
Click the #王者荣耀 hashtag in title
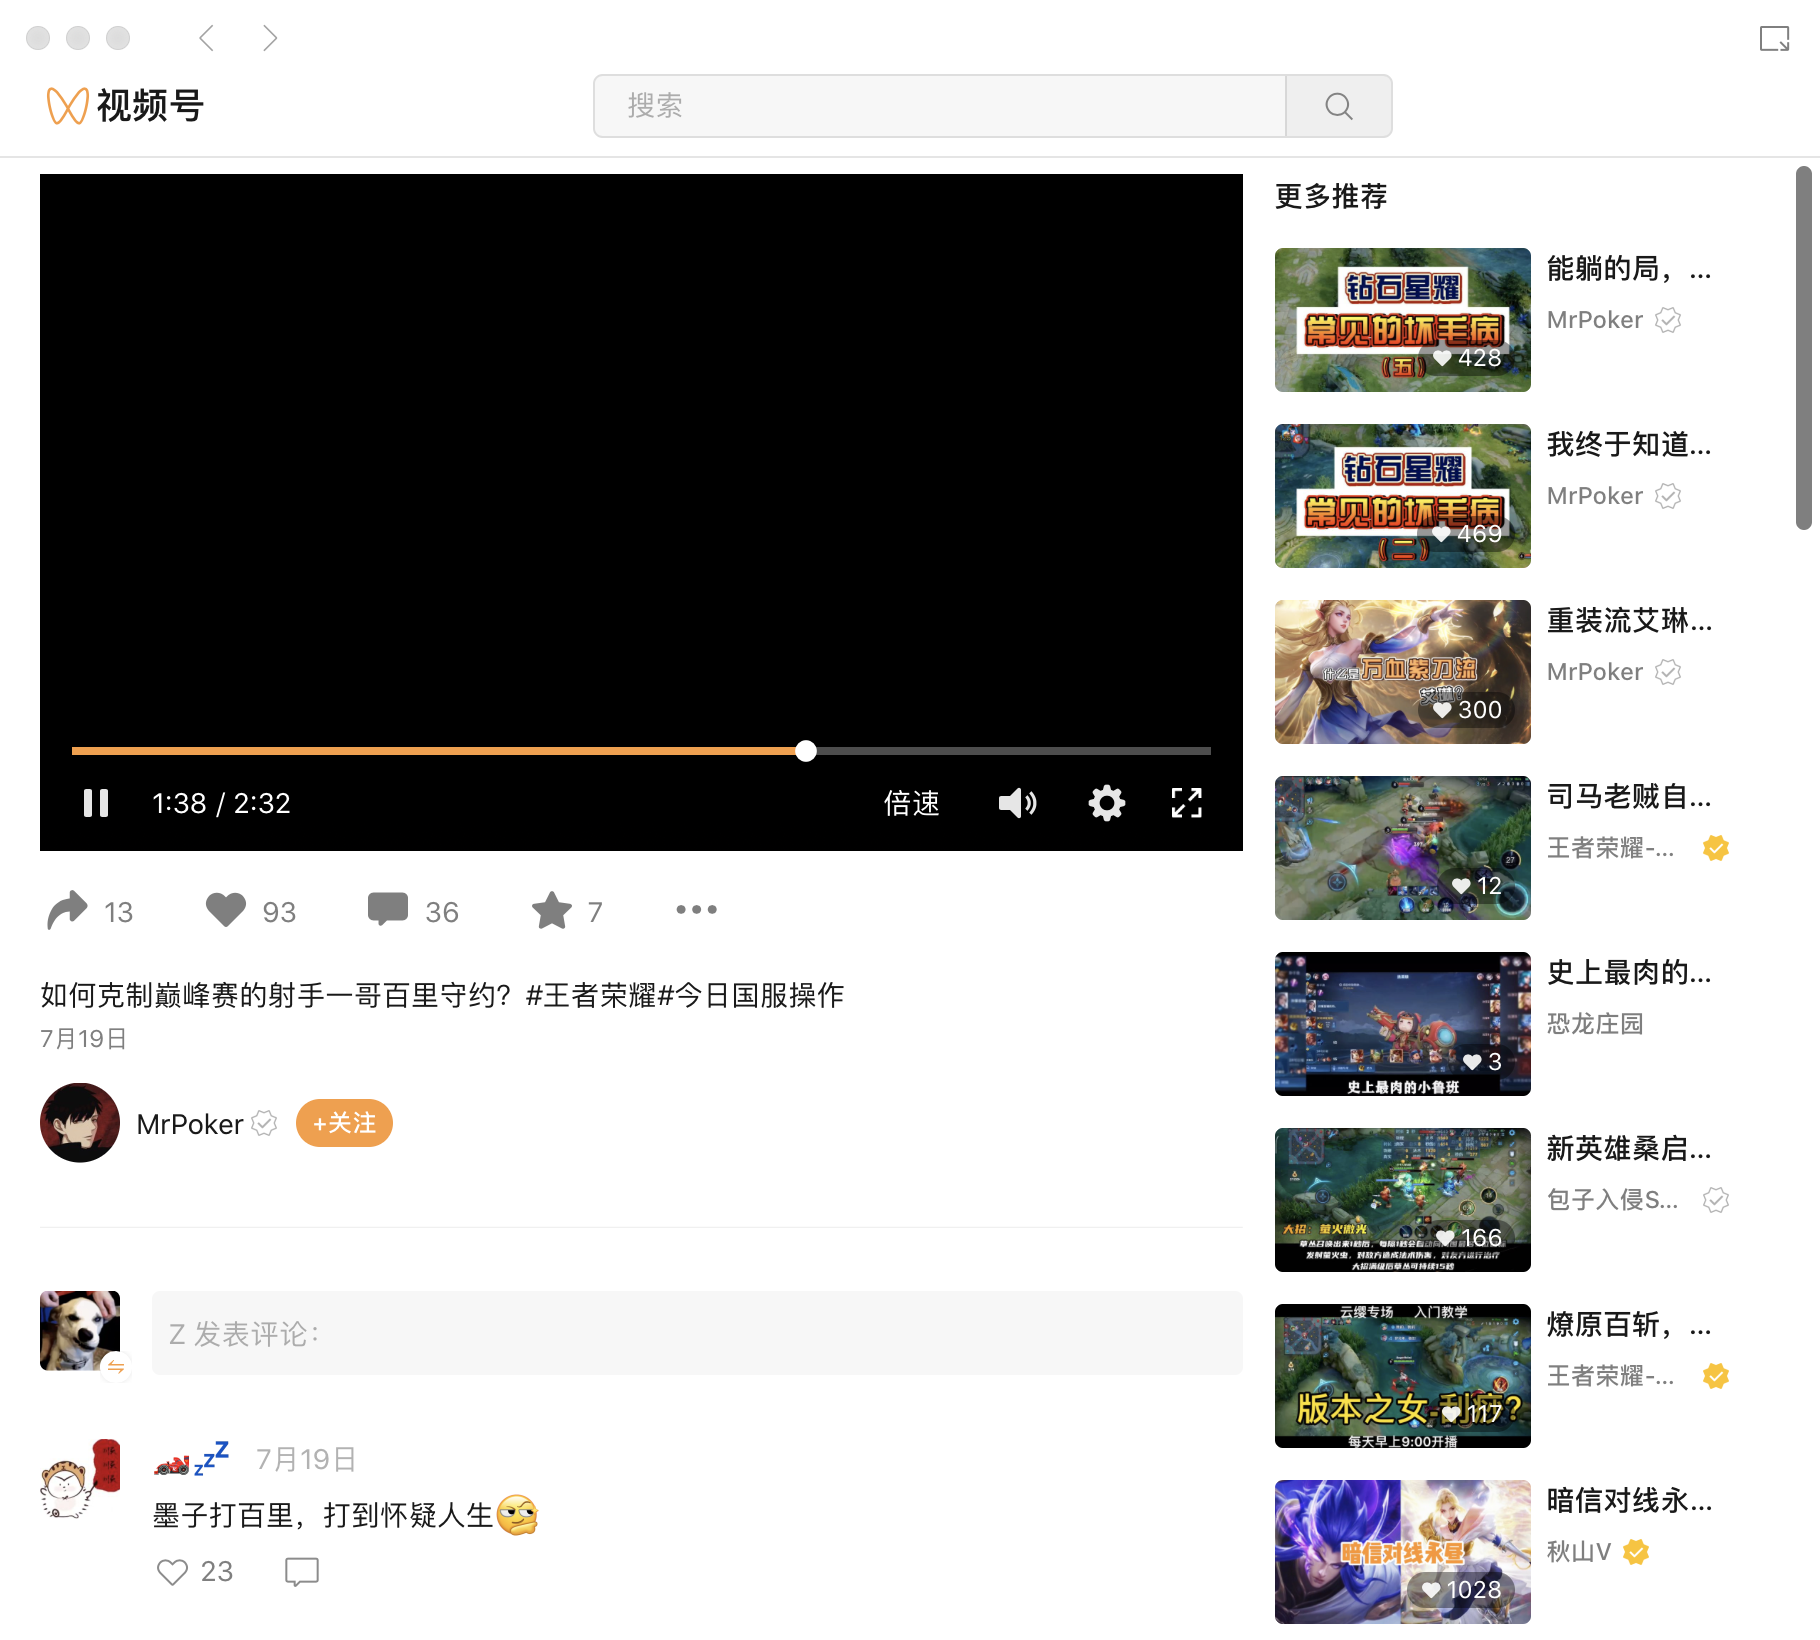[x=590, y=995]
